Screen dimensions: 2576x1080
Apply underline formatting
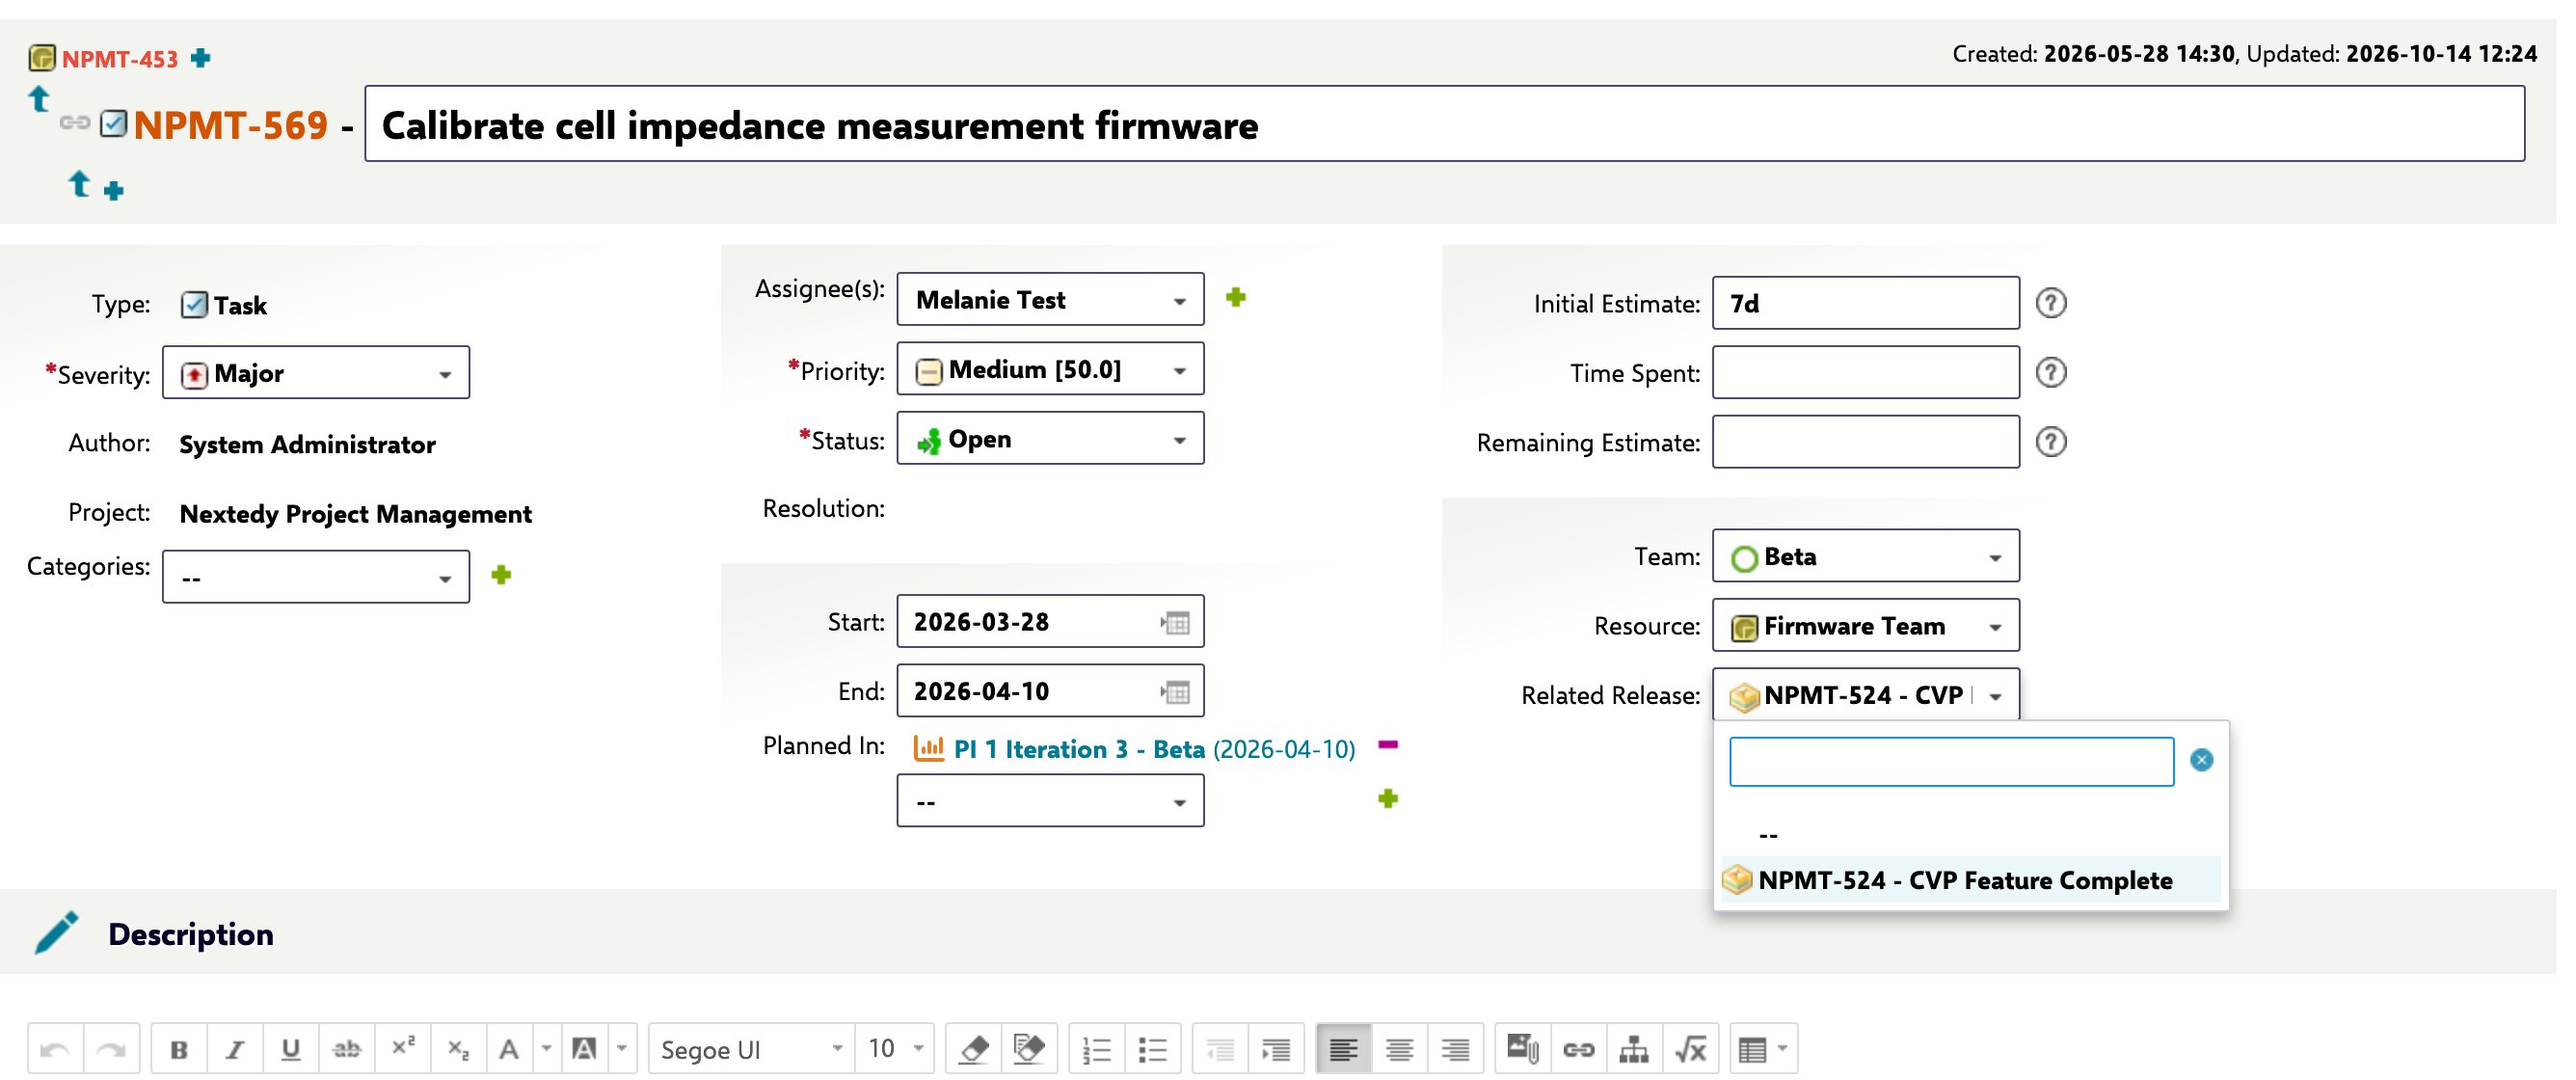click(291, 1049)
